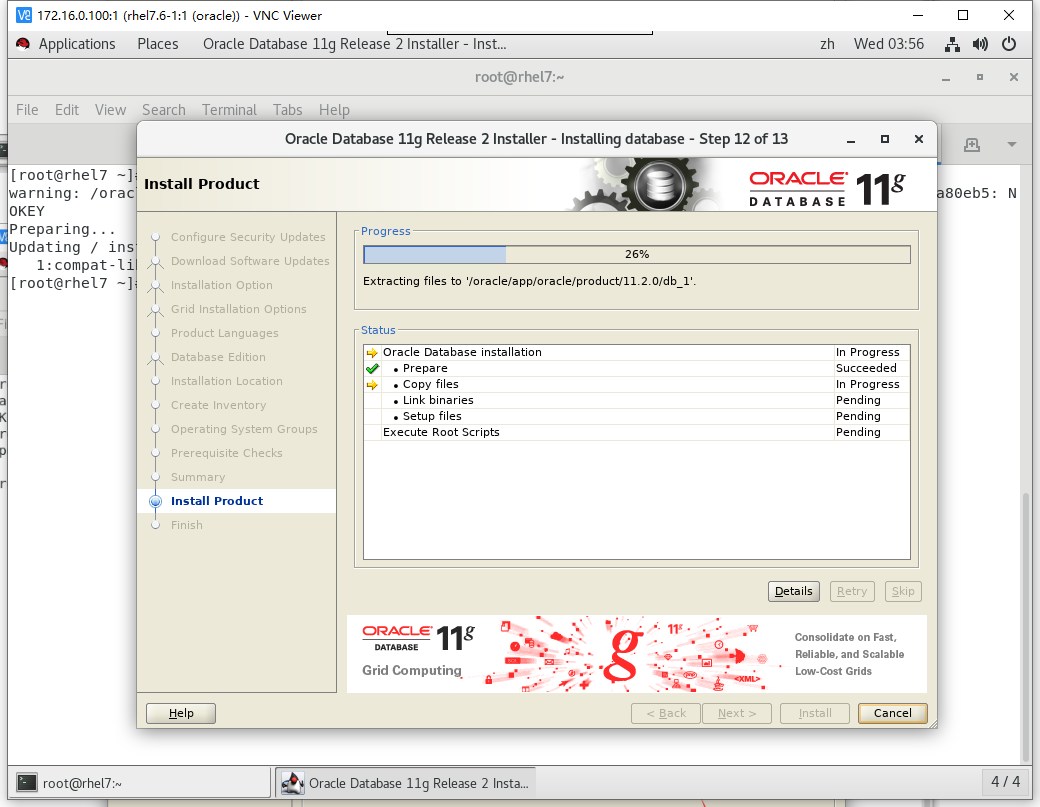Click the new terminal tab icon
The image size is (1040, 807).
click(x=972, y=145)
